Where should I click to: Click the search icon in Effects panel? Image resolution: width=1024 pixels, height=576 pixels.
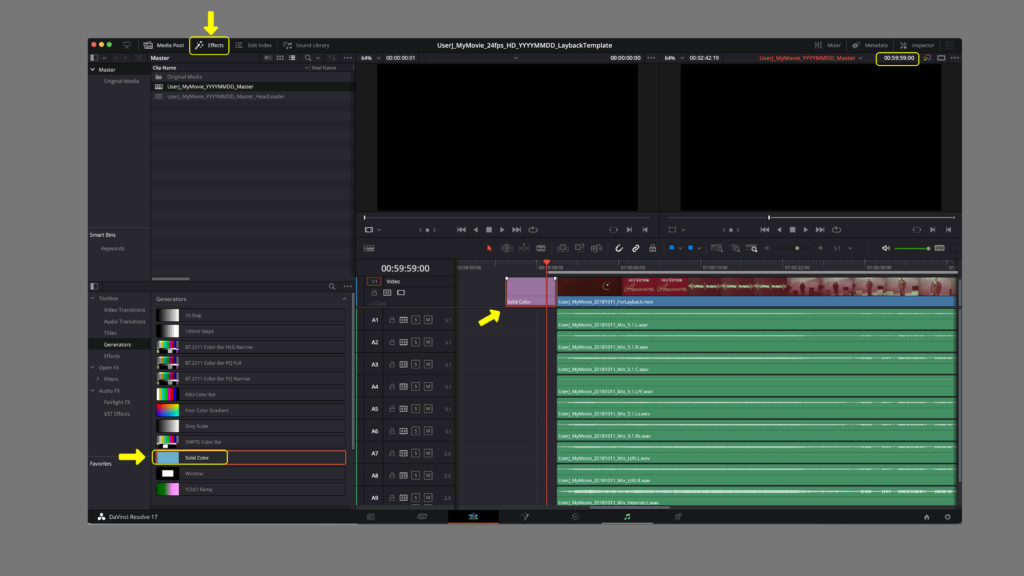click(332, 286)
